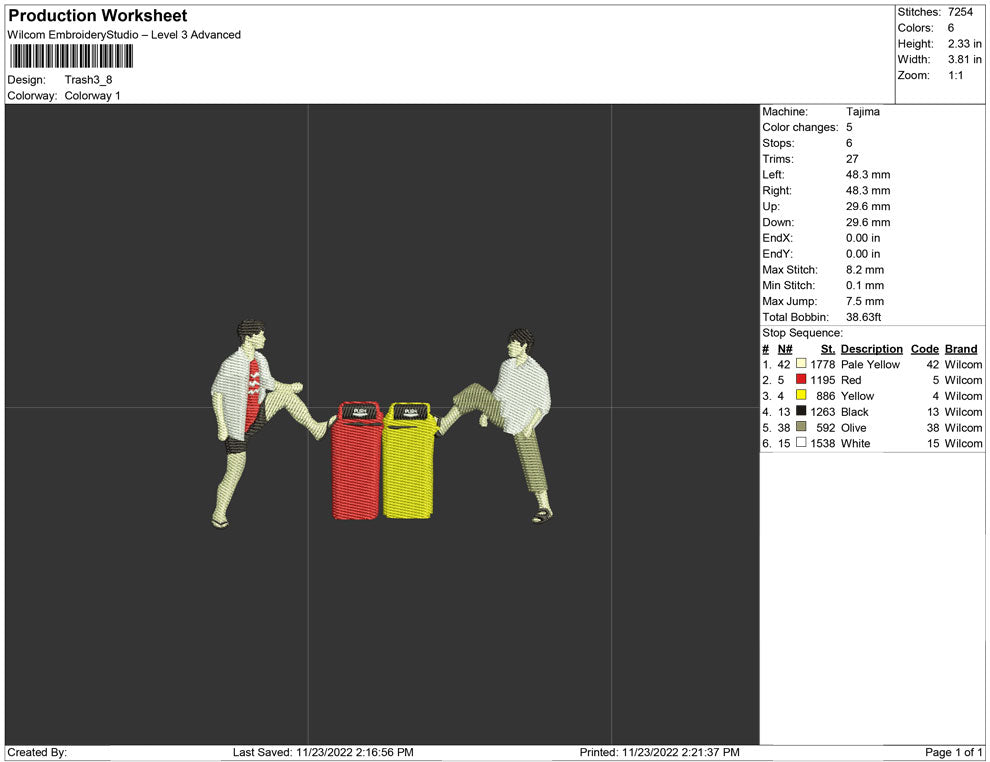Click the stitch count 1263 for Black
The width and height of the screenshot is (990, 762).
click(822, 412)
